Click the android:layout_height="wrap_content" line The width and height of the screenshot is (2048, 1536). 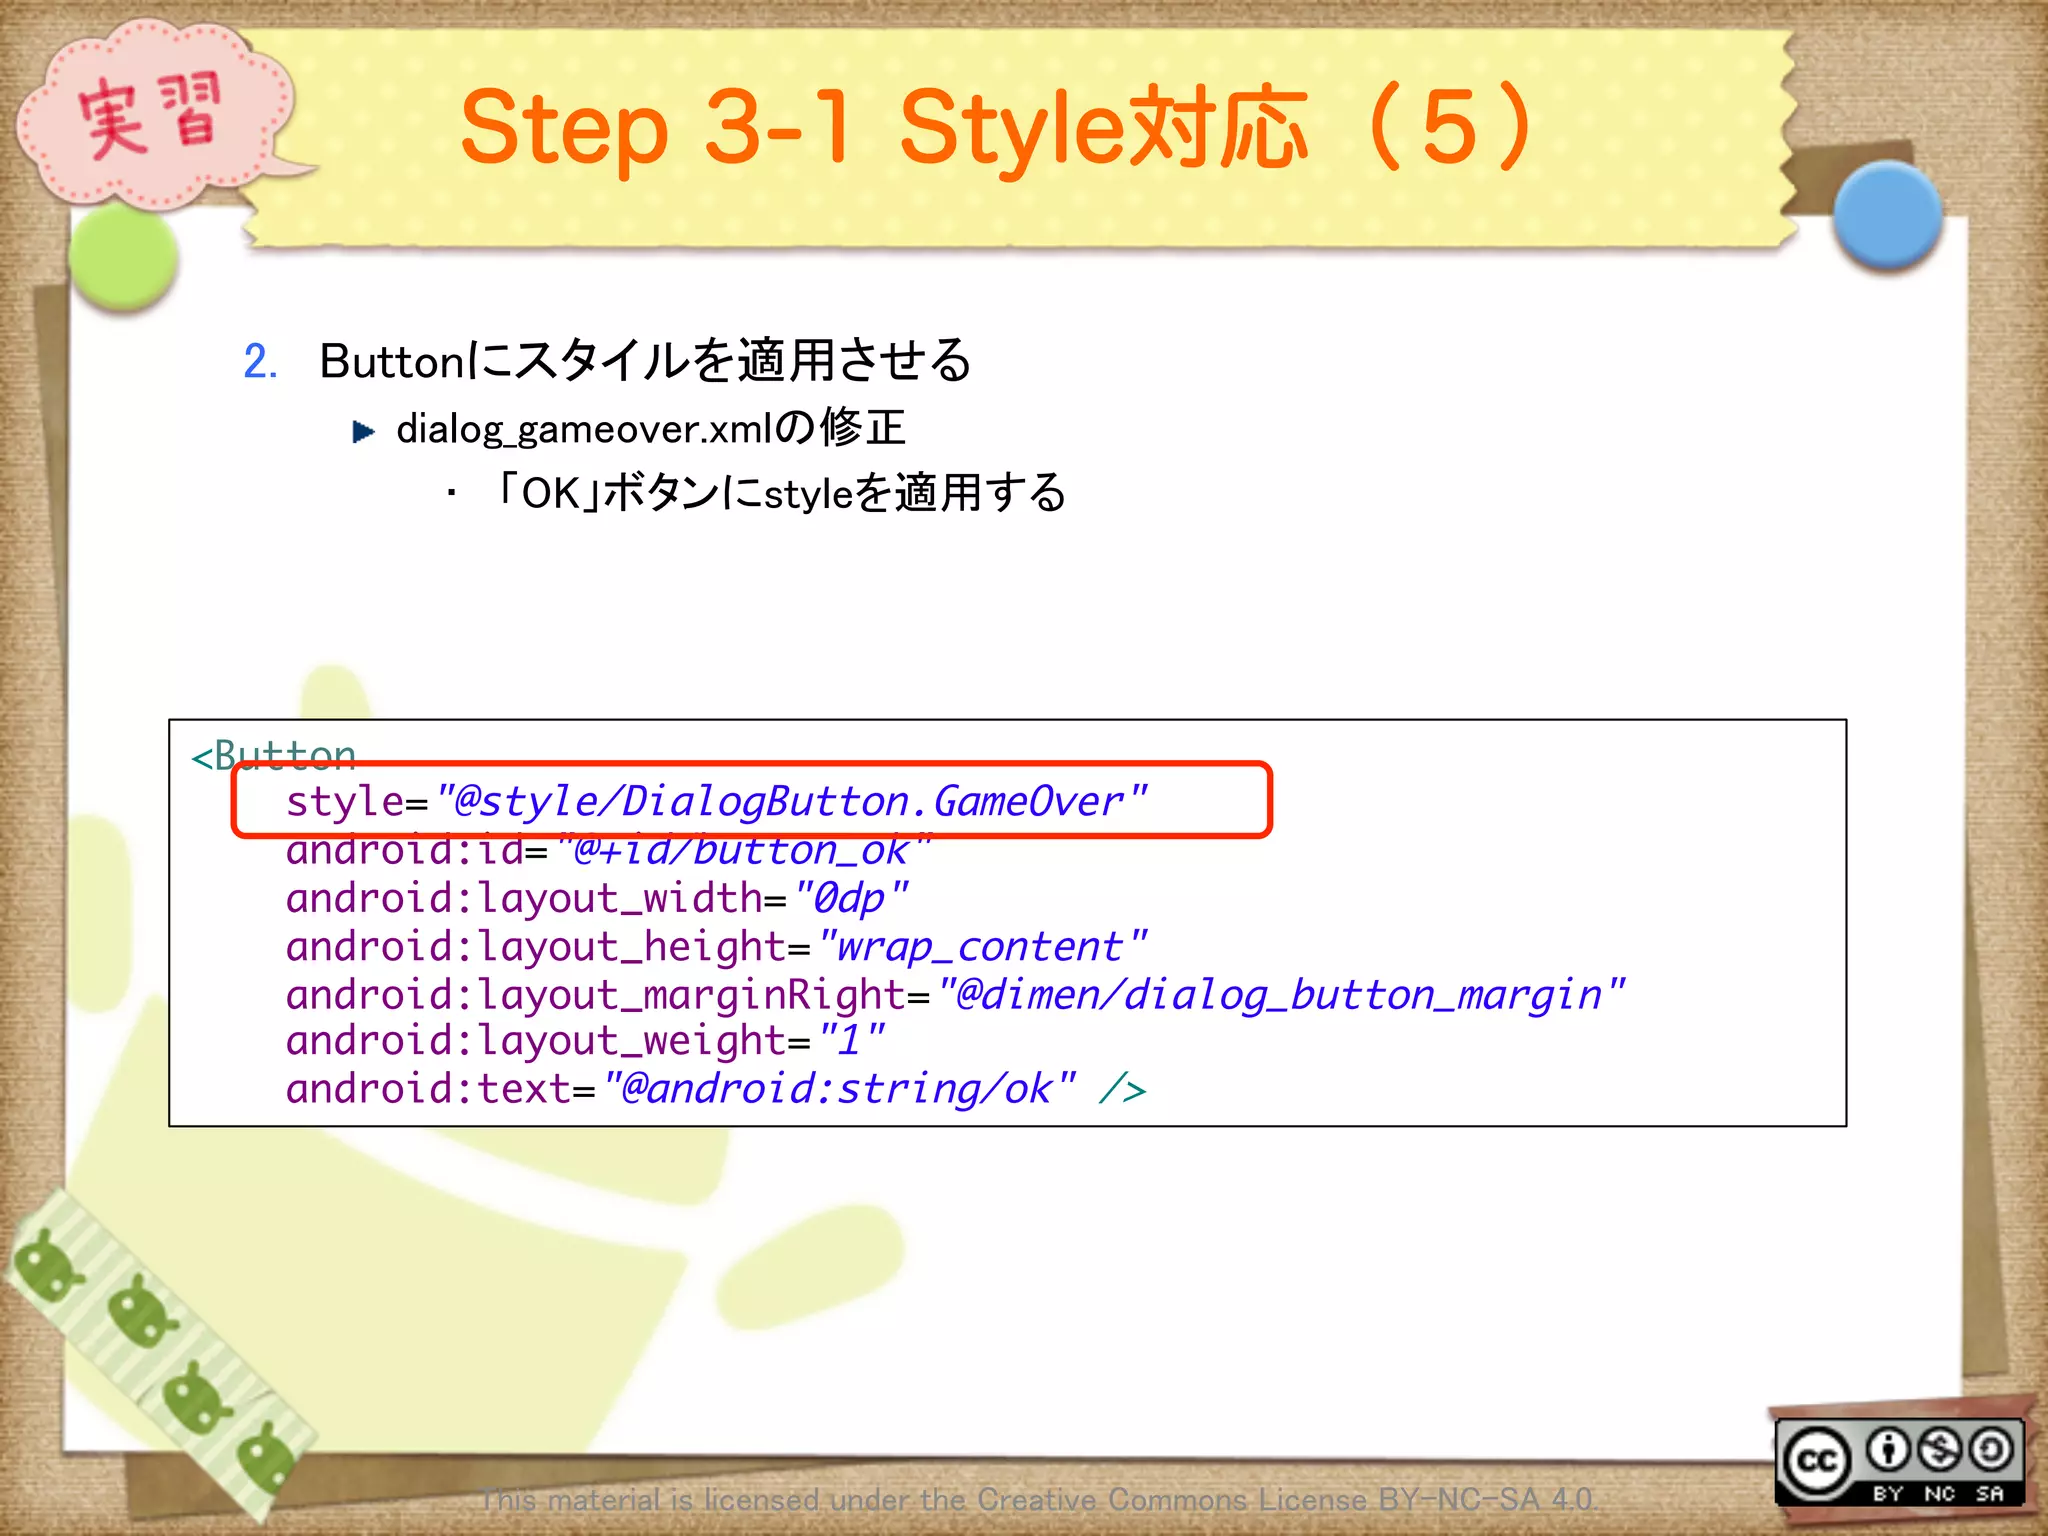716,946
